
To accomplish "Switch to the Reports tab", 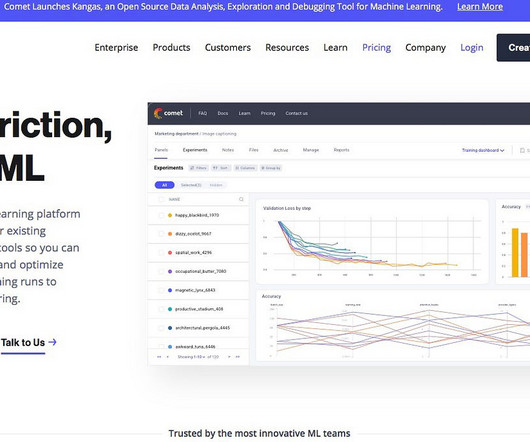I will point(341,150).
